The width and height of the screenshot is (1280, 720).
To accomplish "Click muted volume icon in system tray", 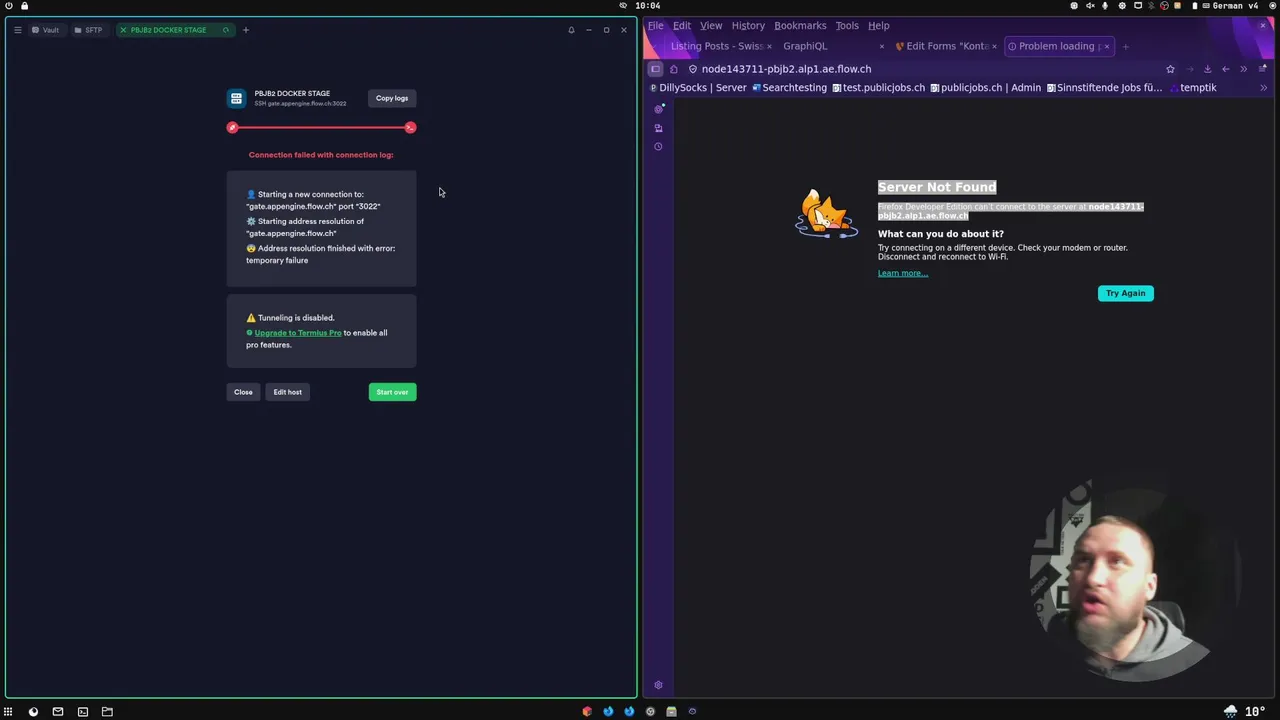I will point(1090,6).
